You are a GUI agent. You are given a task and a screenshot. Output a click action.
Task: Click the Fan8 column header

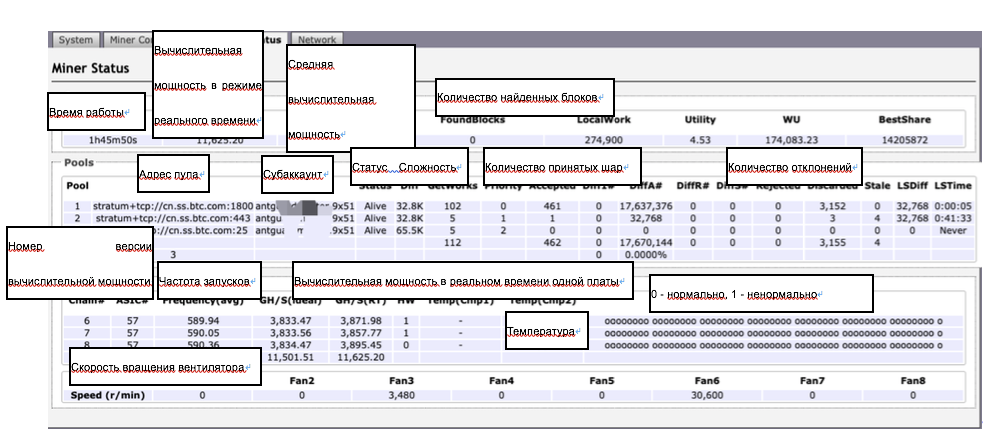coord(913,381)
